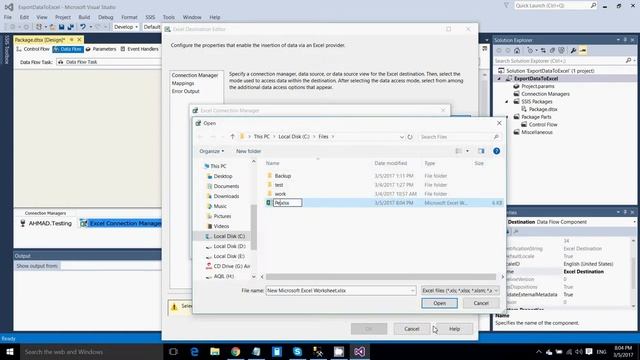Open the address bar history dropdown

point(402,137)
